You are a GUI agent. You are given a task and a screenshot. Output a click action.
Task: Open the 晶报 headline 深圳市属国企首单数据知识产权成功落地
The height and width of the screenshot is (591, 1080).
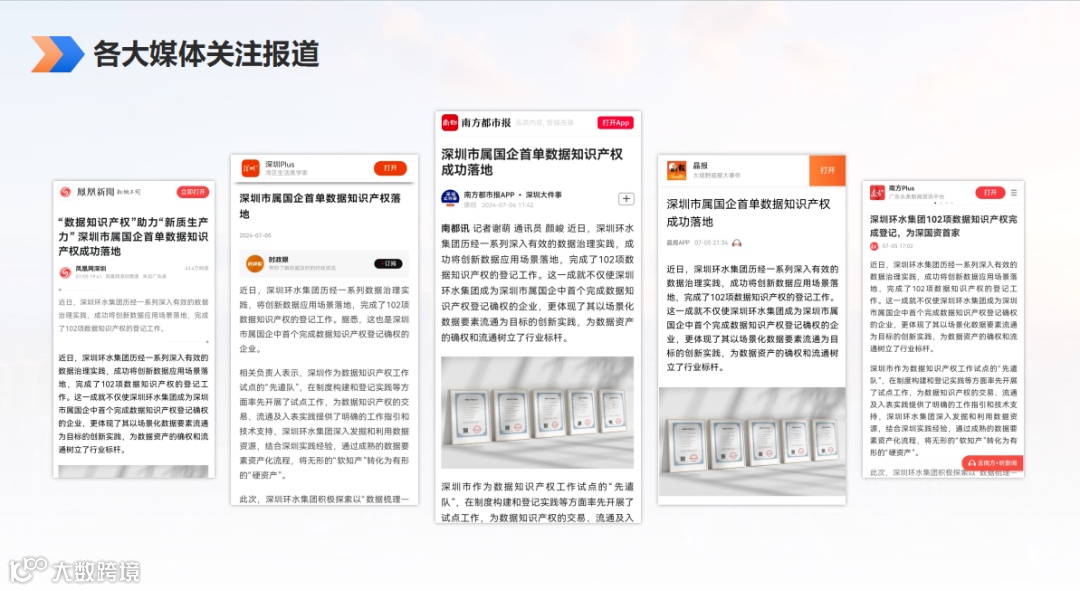(749, 213)
